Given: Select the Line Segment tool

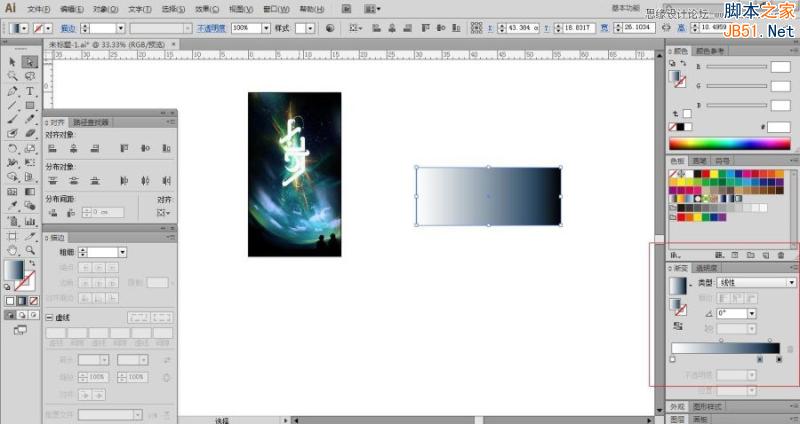Looking at the screenshot, I should pos(13,105).
